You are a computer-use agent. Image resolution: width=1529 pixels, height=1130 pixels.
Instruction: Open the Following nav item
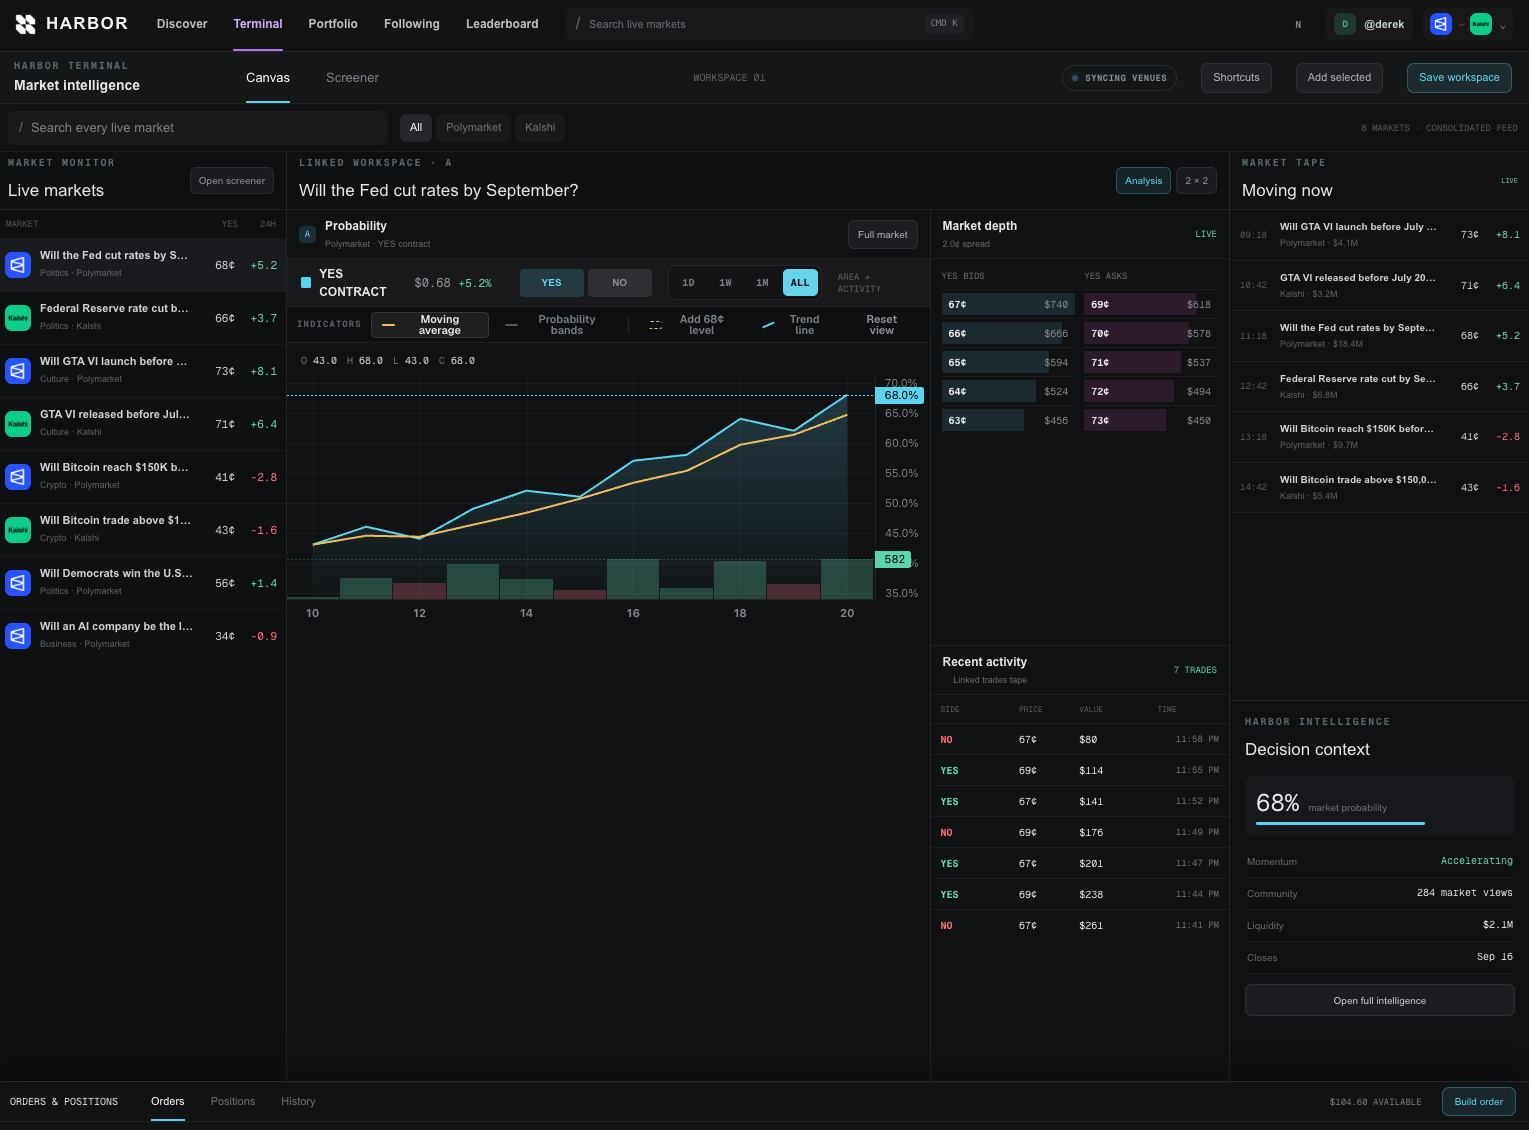tap(412, 24)
